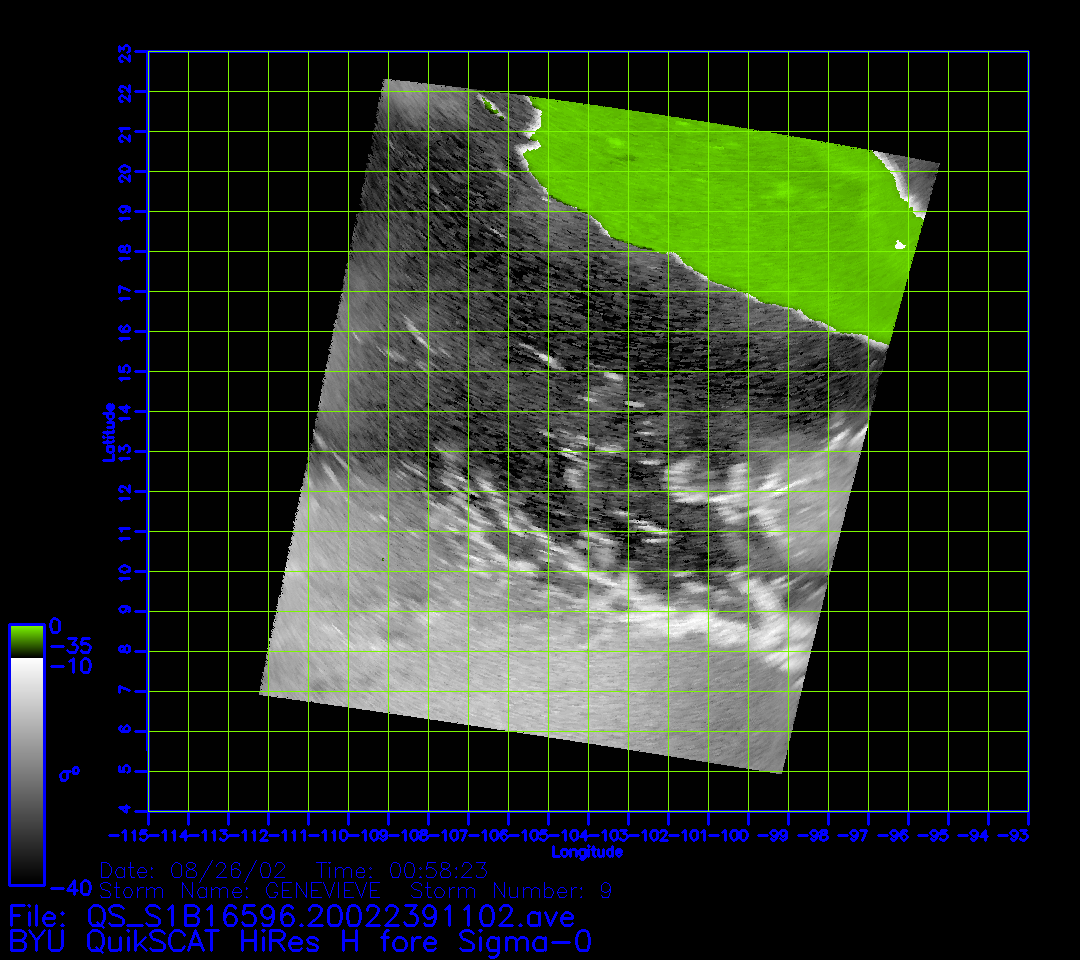Click the Latitude axis title

point(108,431)
